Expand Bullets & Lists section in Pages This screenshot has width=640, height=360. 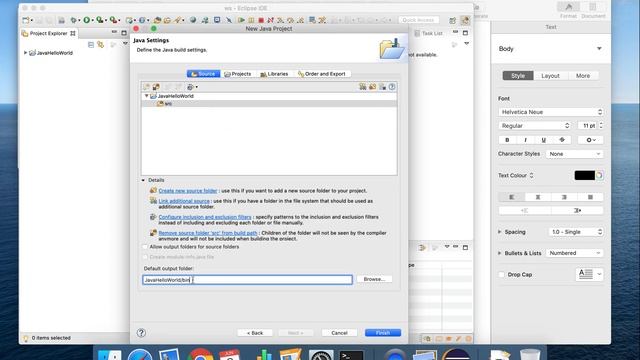coord(500,253)
